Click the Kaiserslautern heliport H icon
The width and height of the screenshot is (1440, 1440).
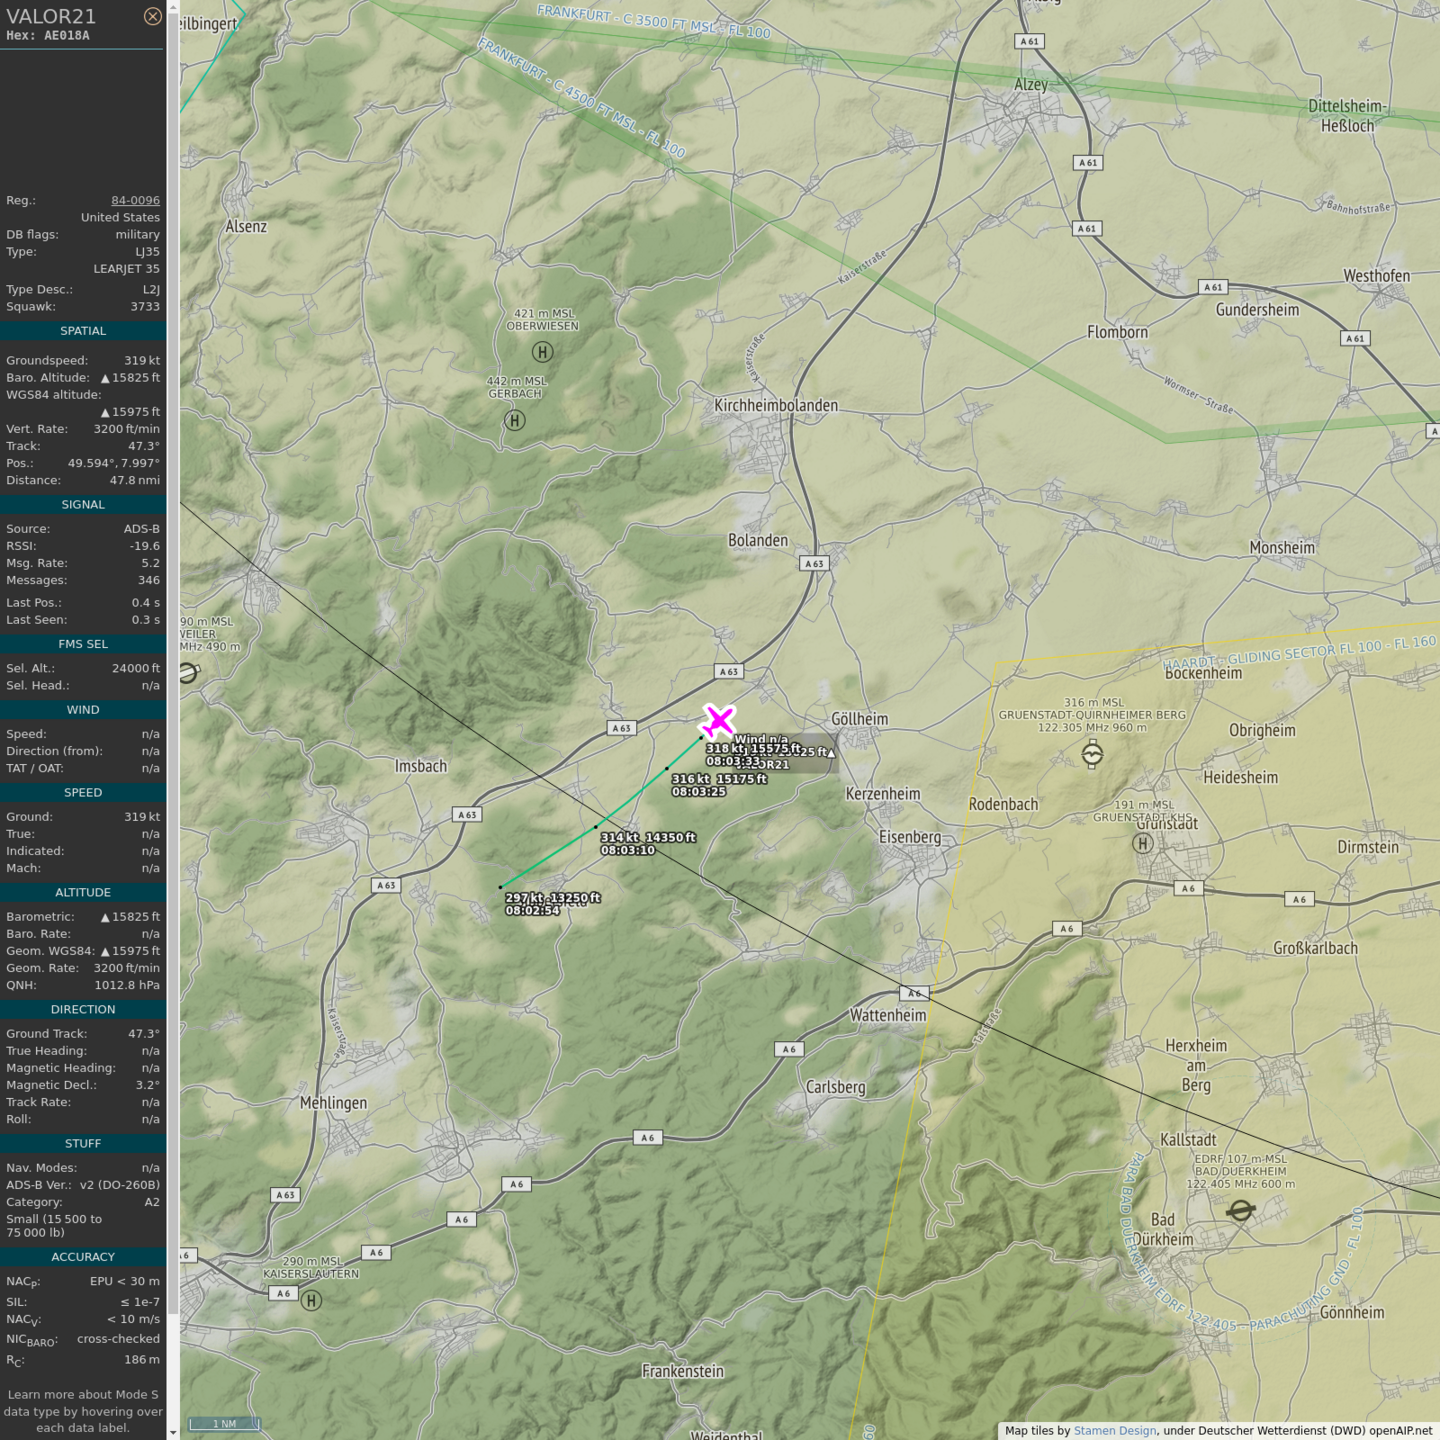(312, 1300)
